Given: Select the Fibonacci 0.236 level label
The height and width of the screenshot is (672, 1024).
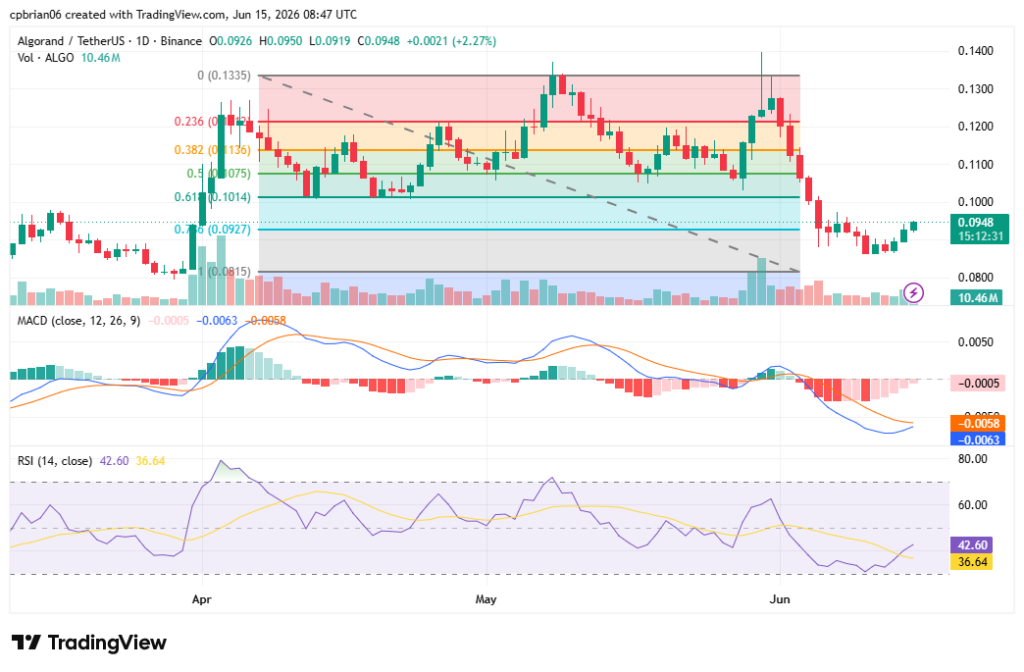Looking at the screenshot, I should (x=212, y=122).
